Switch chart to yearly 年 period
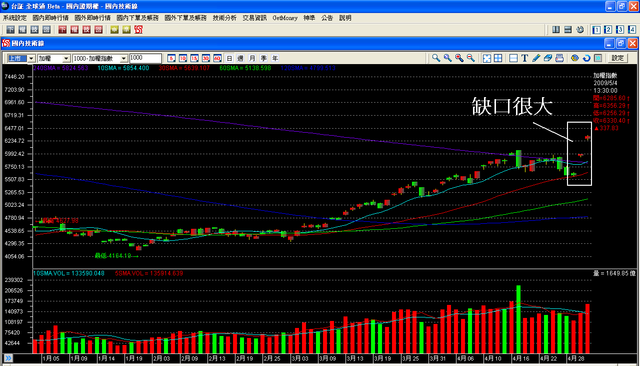This screenshot has width=640, height=366. pos(275,58)
